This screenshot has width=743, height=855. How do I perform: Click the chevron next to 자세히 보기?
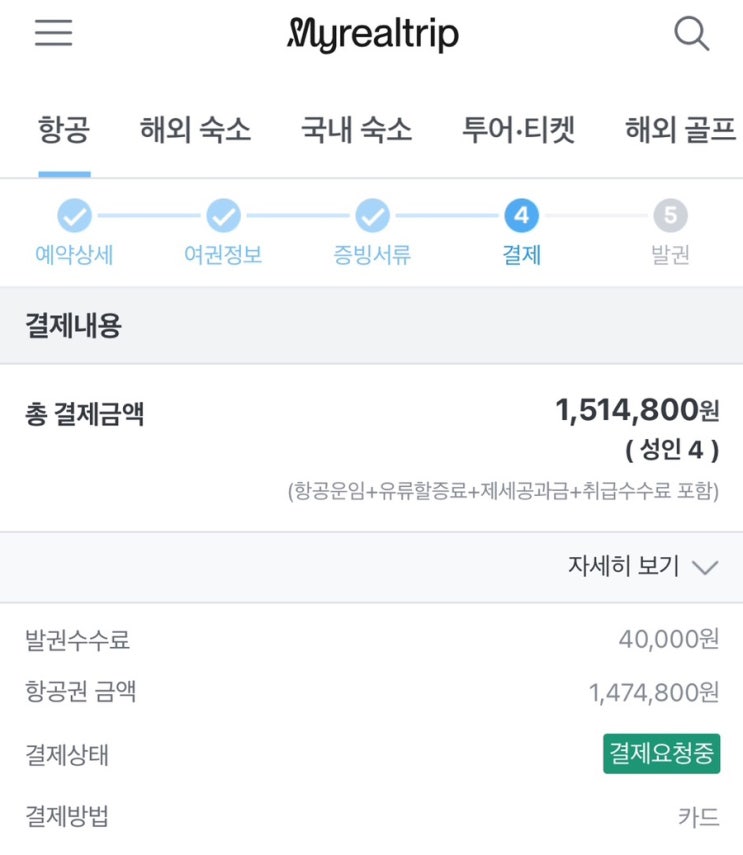click(x=705, y=568)
